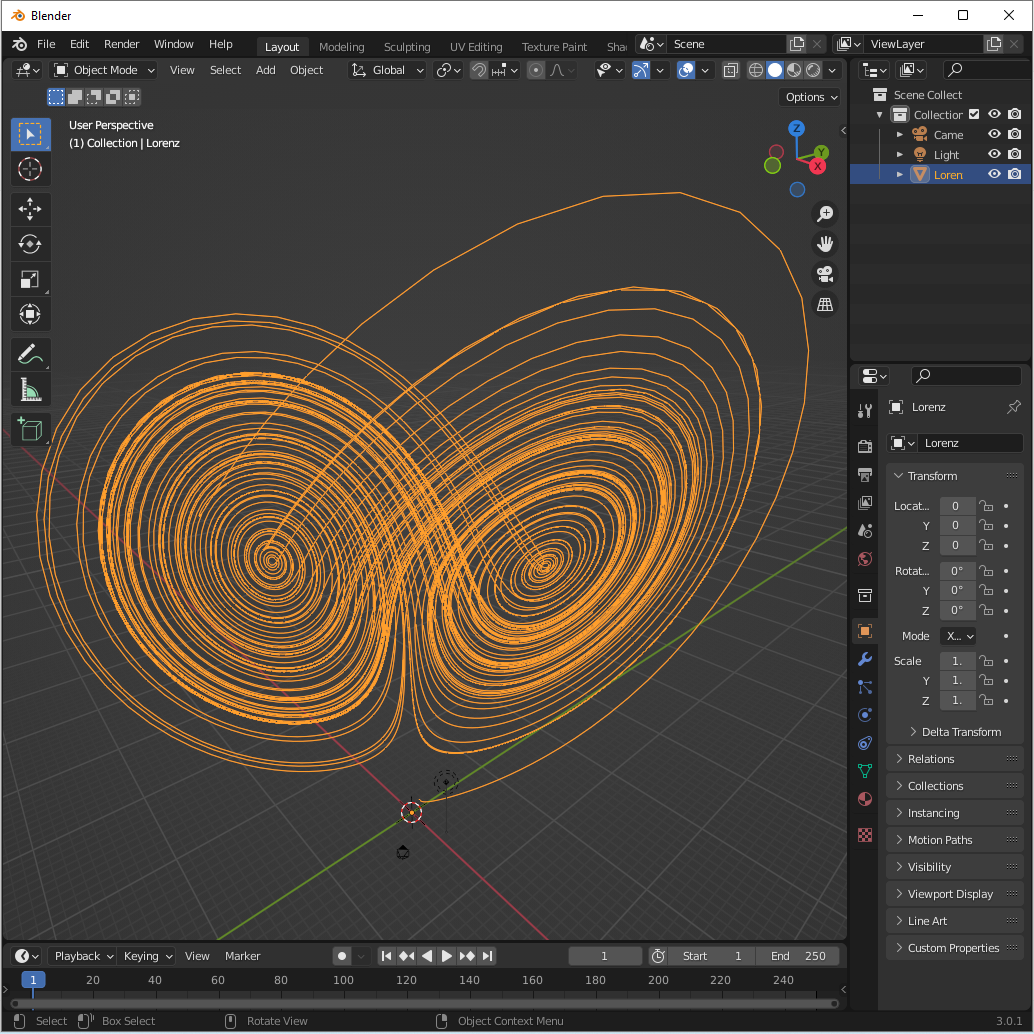Toggle camera view in viewport

(825, 274)
